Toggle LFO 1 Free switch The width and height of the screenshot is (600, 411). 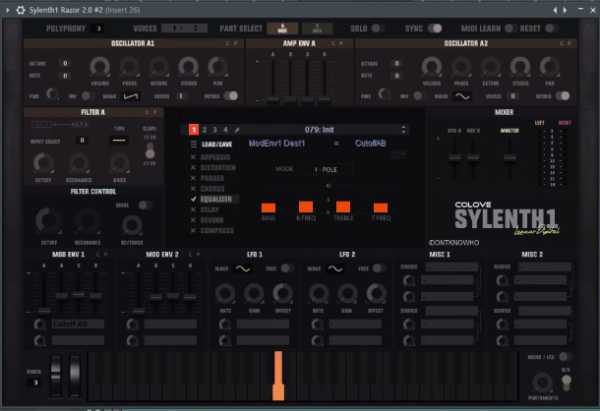click(x=285, y=269)
